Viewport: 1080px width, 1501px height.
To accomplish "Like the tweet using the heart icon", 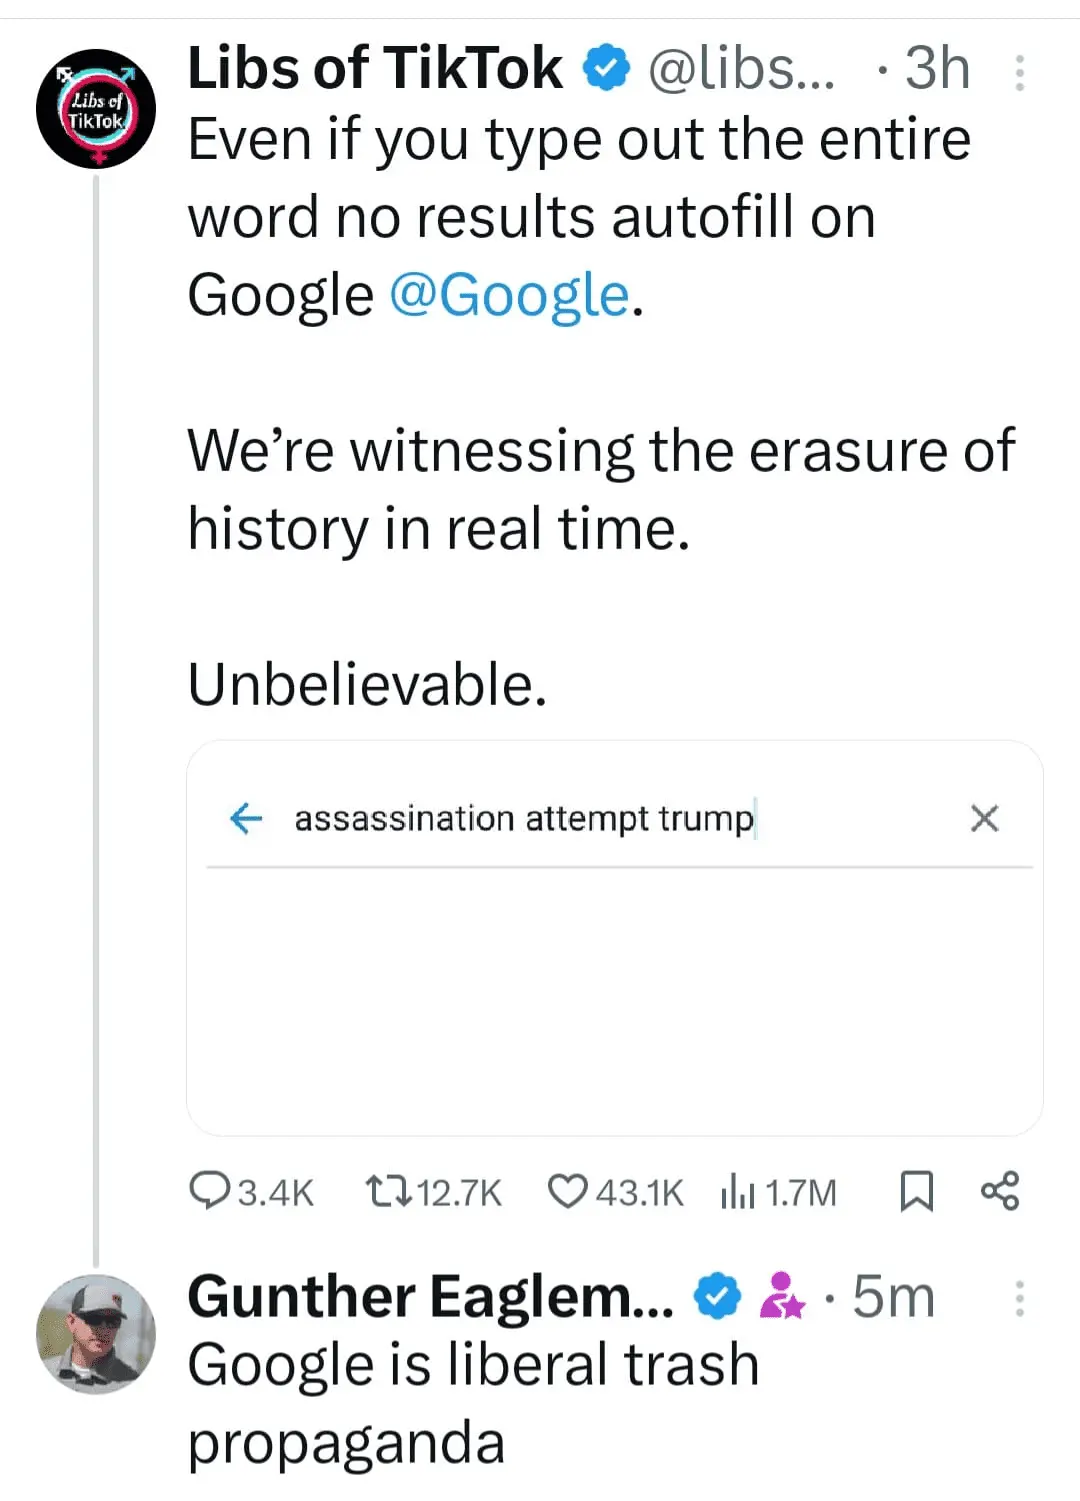I will point(568,1191).
